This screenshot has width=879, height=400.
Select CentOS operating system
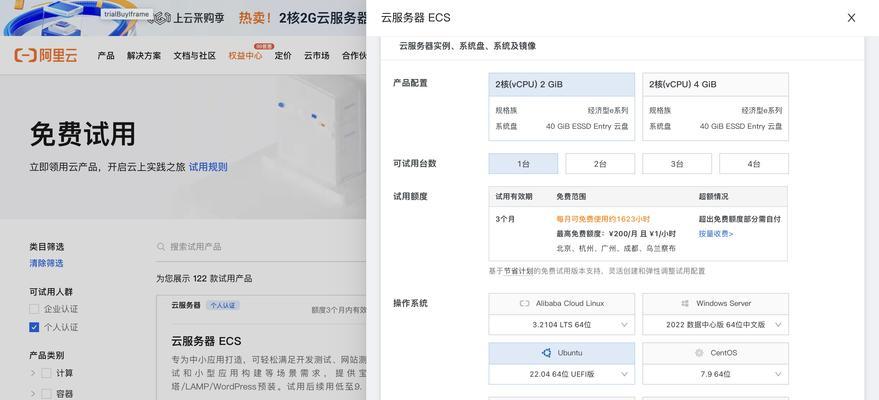[x=715, y=353]
